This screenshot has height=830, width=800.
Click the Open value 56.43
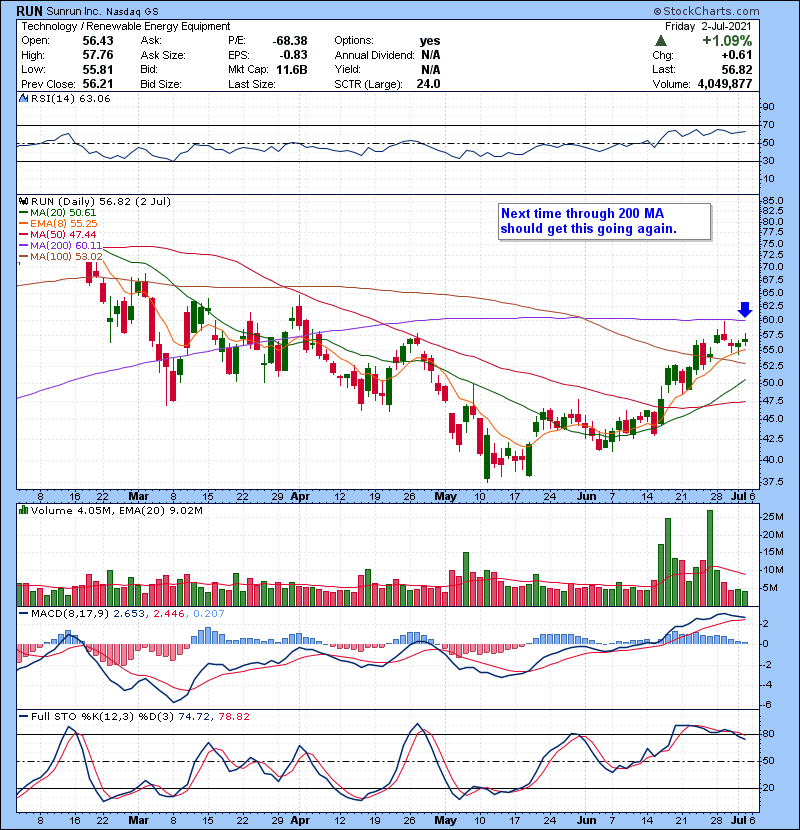tap(98, 41)
